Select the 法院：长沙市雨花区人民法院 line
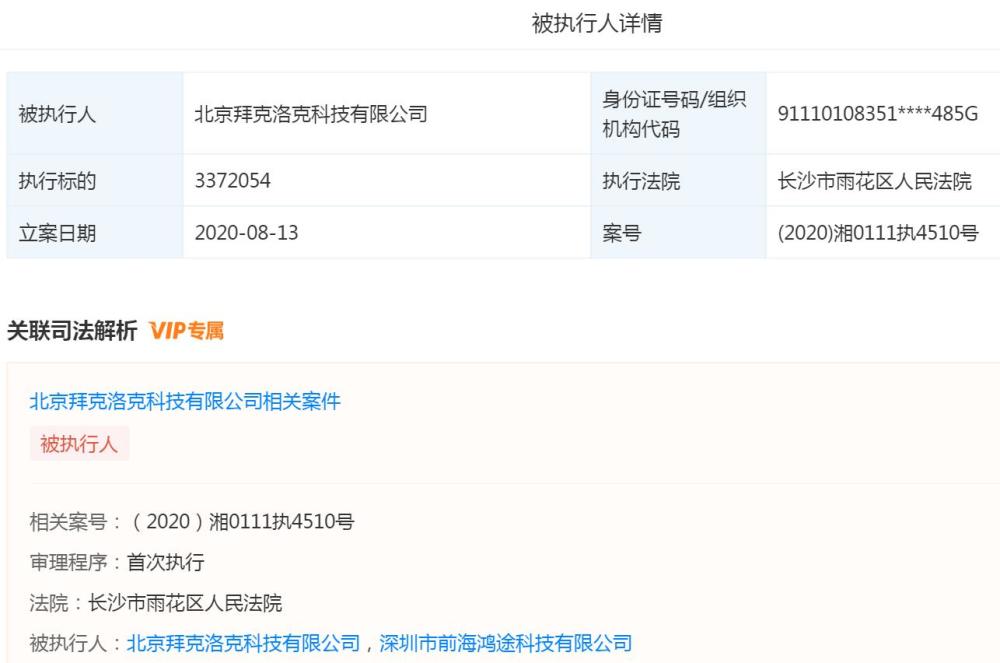Viewport: 1000px width, 663px height. pos(156,602)
